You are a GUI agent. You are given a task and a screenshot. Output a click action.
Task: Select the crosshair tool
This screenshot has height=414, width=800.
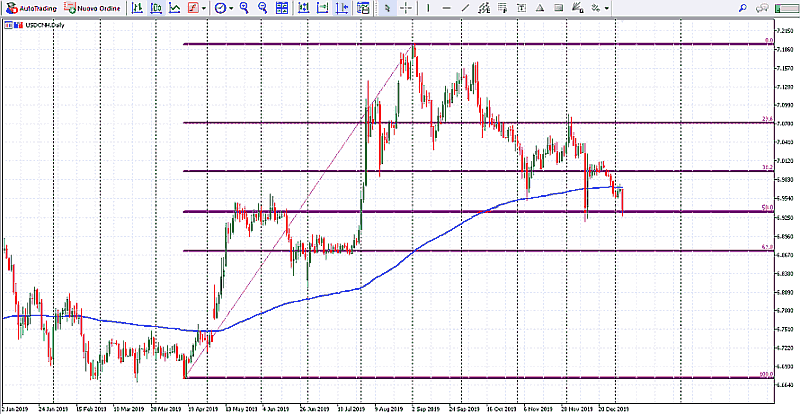click(x=407, y=8)
